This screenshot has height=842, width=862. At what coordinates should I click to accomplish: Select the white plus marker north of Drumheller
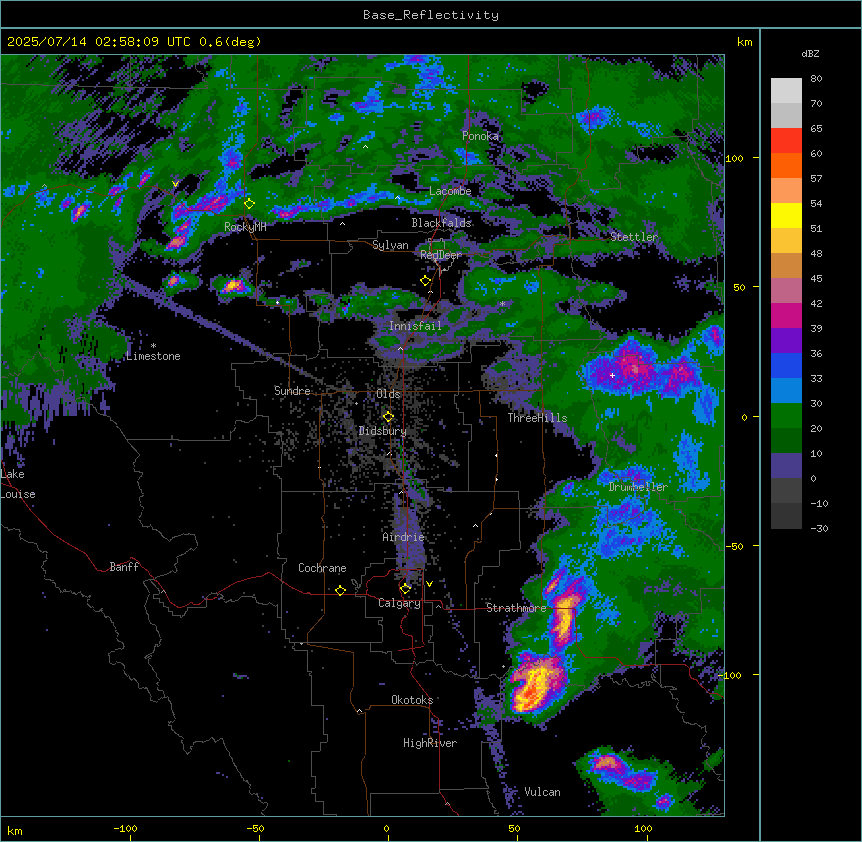click(x=612, y=375)
